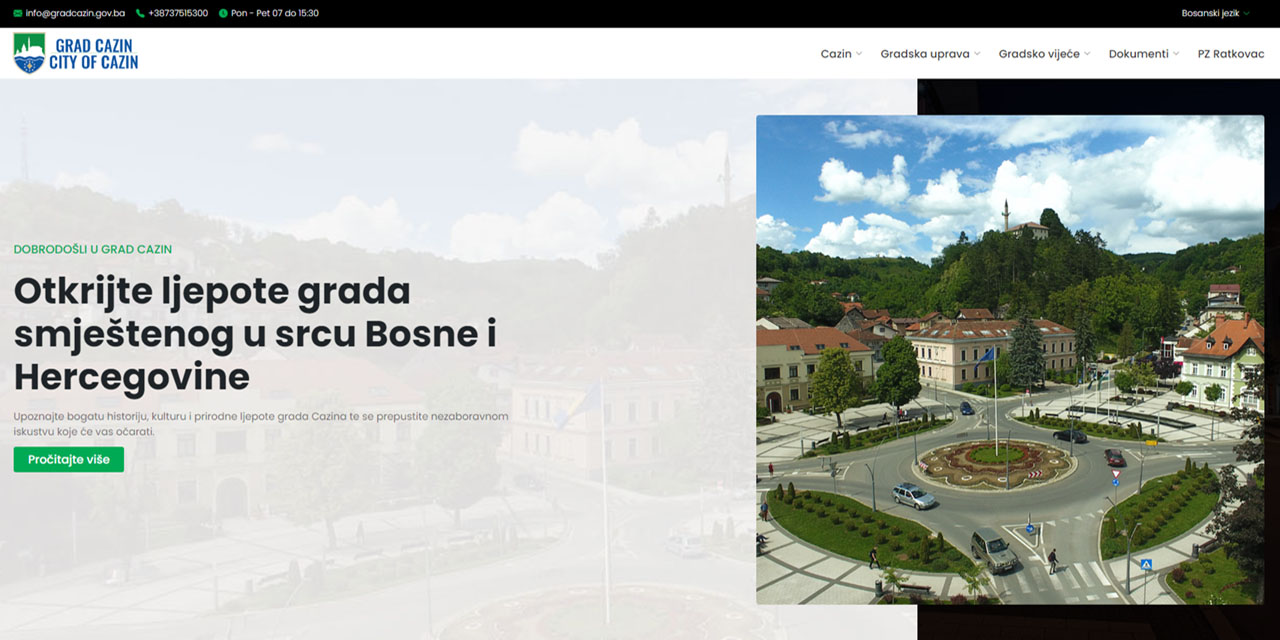
Task: Expand the Dokumenti chevron arrow
Action: click(1176, 54)
